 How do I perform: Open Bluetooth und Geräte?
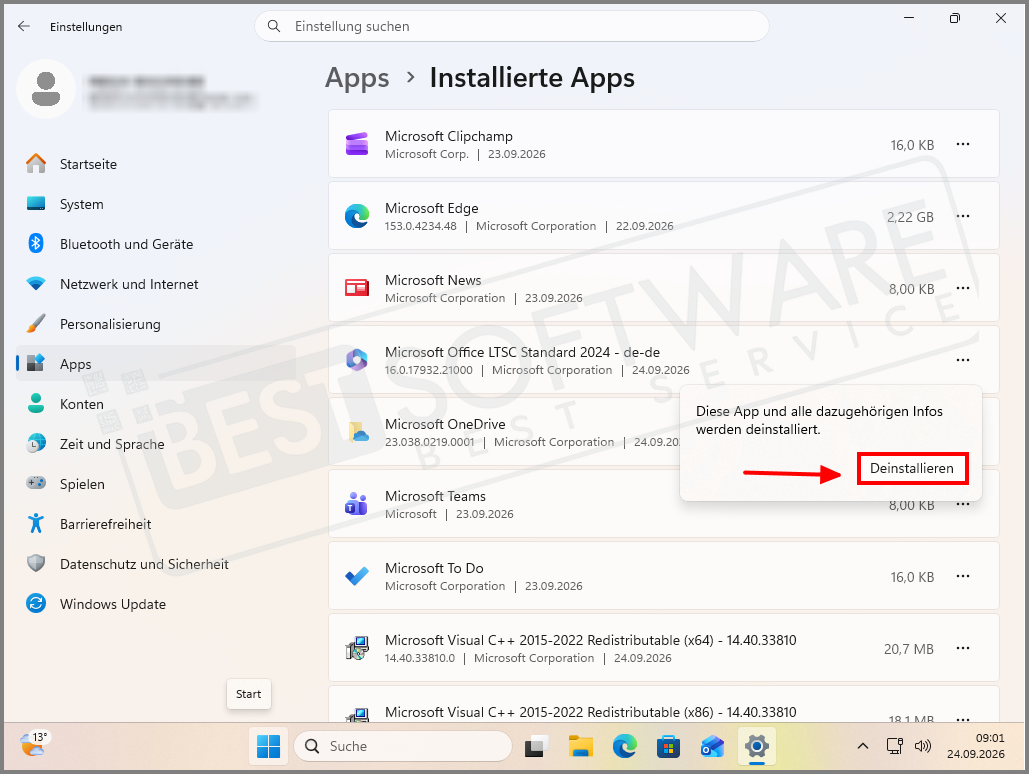point(126,244)
